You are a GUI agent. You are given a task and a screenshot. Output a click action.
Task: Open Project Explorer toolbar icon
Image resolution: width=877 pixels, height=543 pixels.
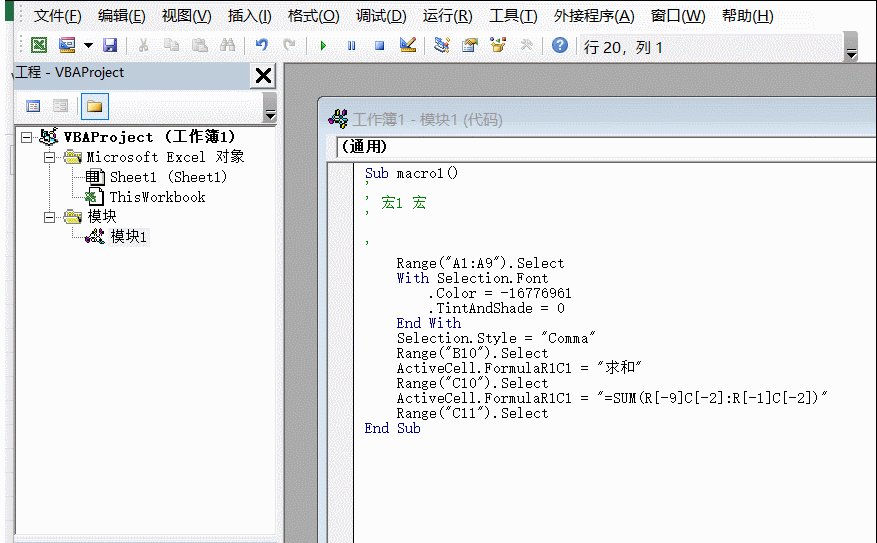[x=442, y=45]
